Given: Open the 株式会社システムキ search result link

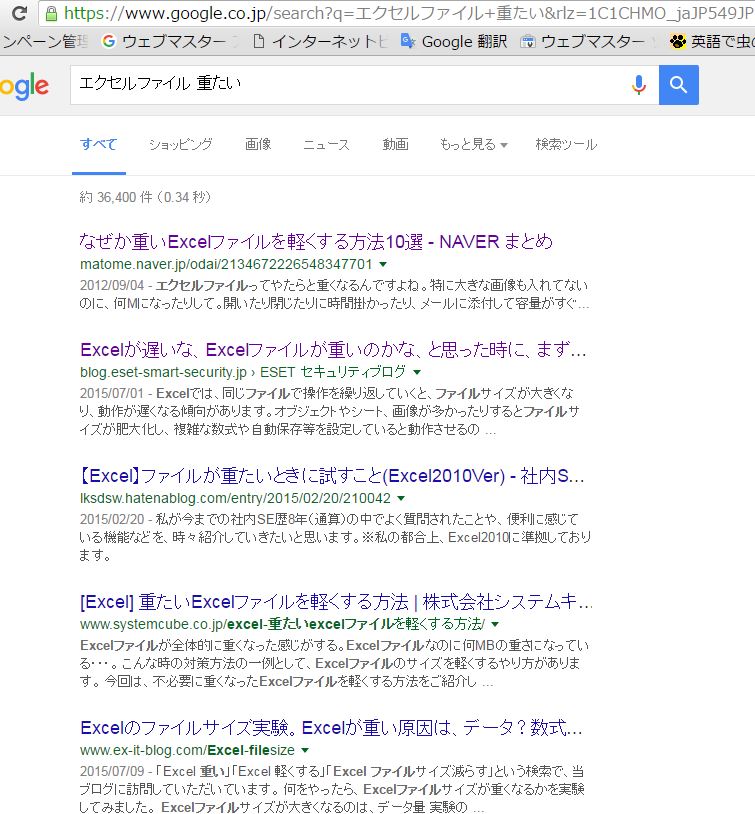Looking at the screenshot, I should tap(336, 602).
